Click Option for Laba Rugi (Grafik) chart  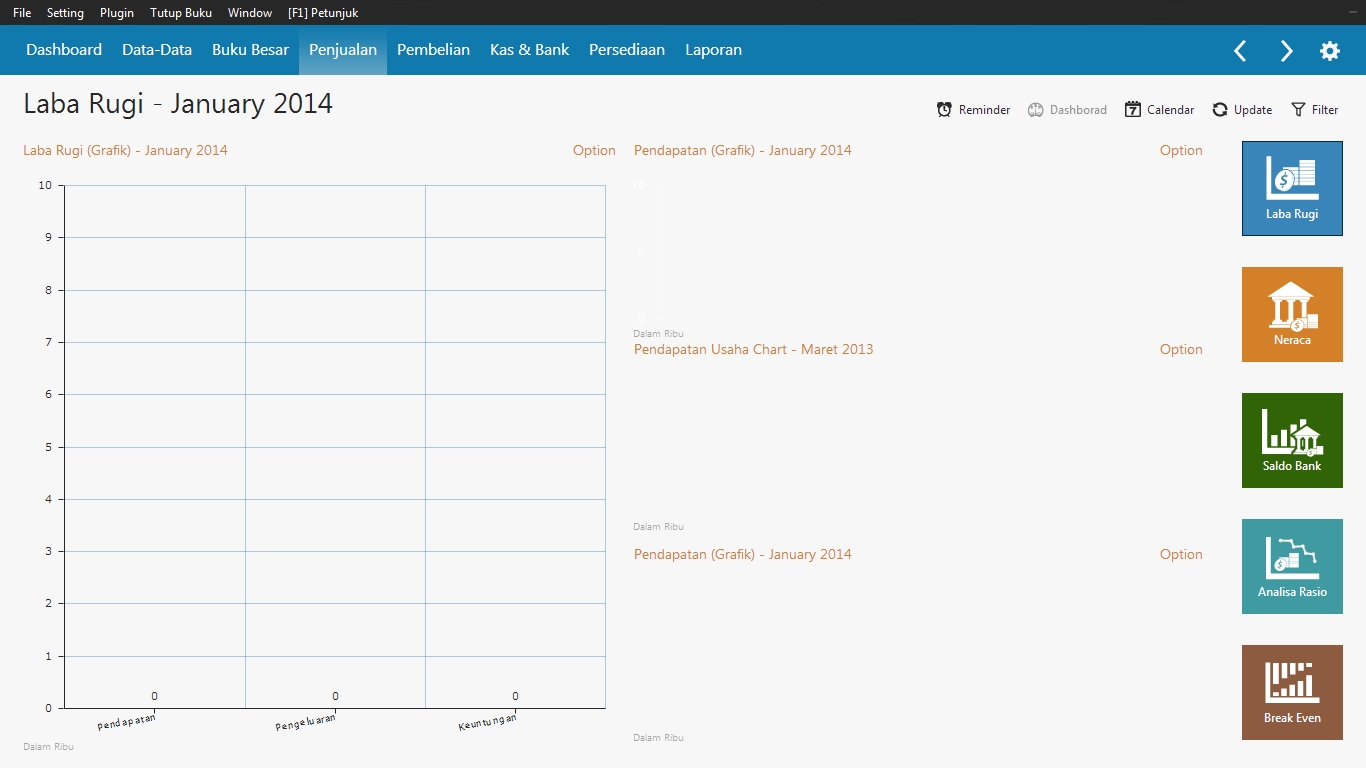pos(594,151)
